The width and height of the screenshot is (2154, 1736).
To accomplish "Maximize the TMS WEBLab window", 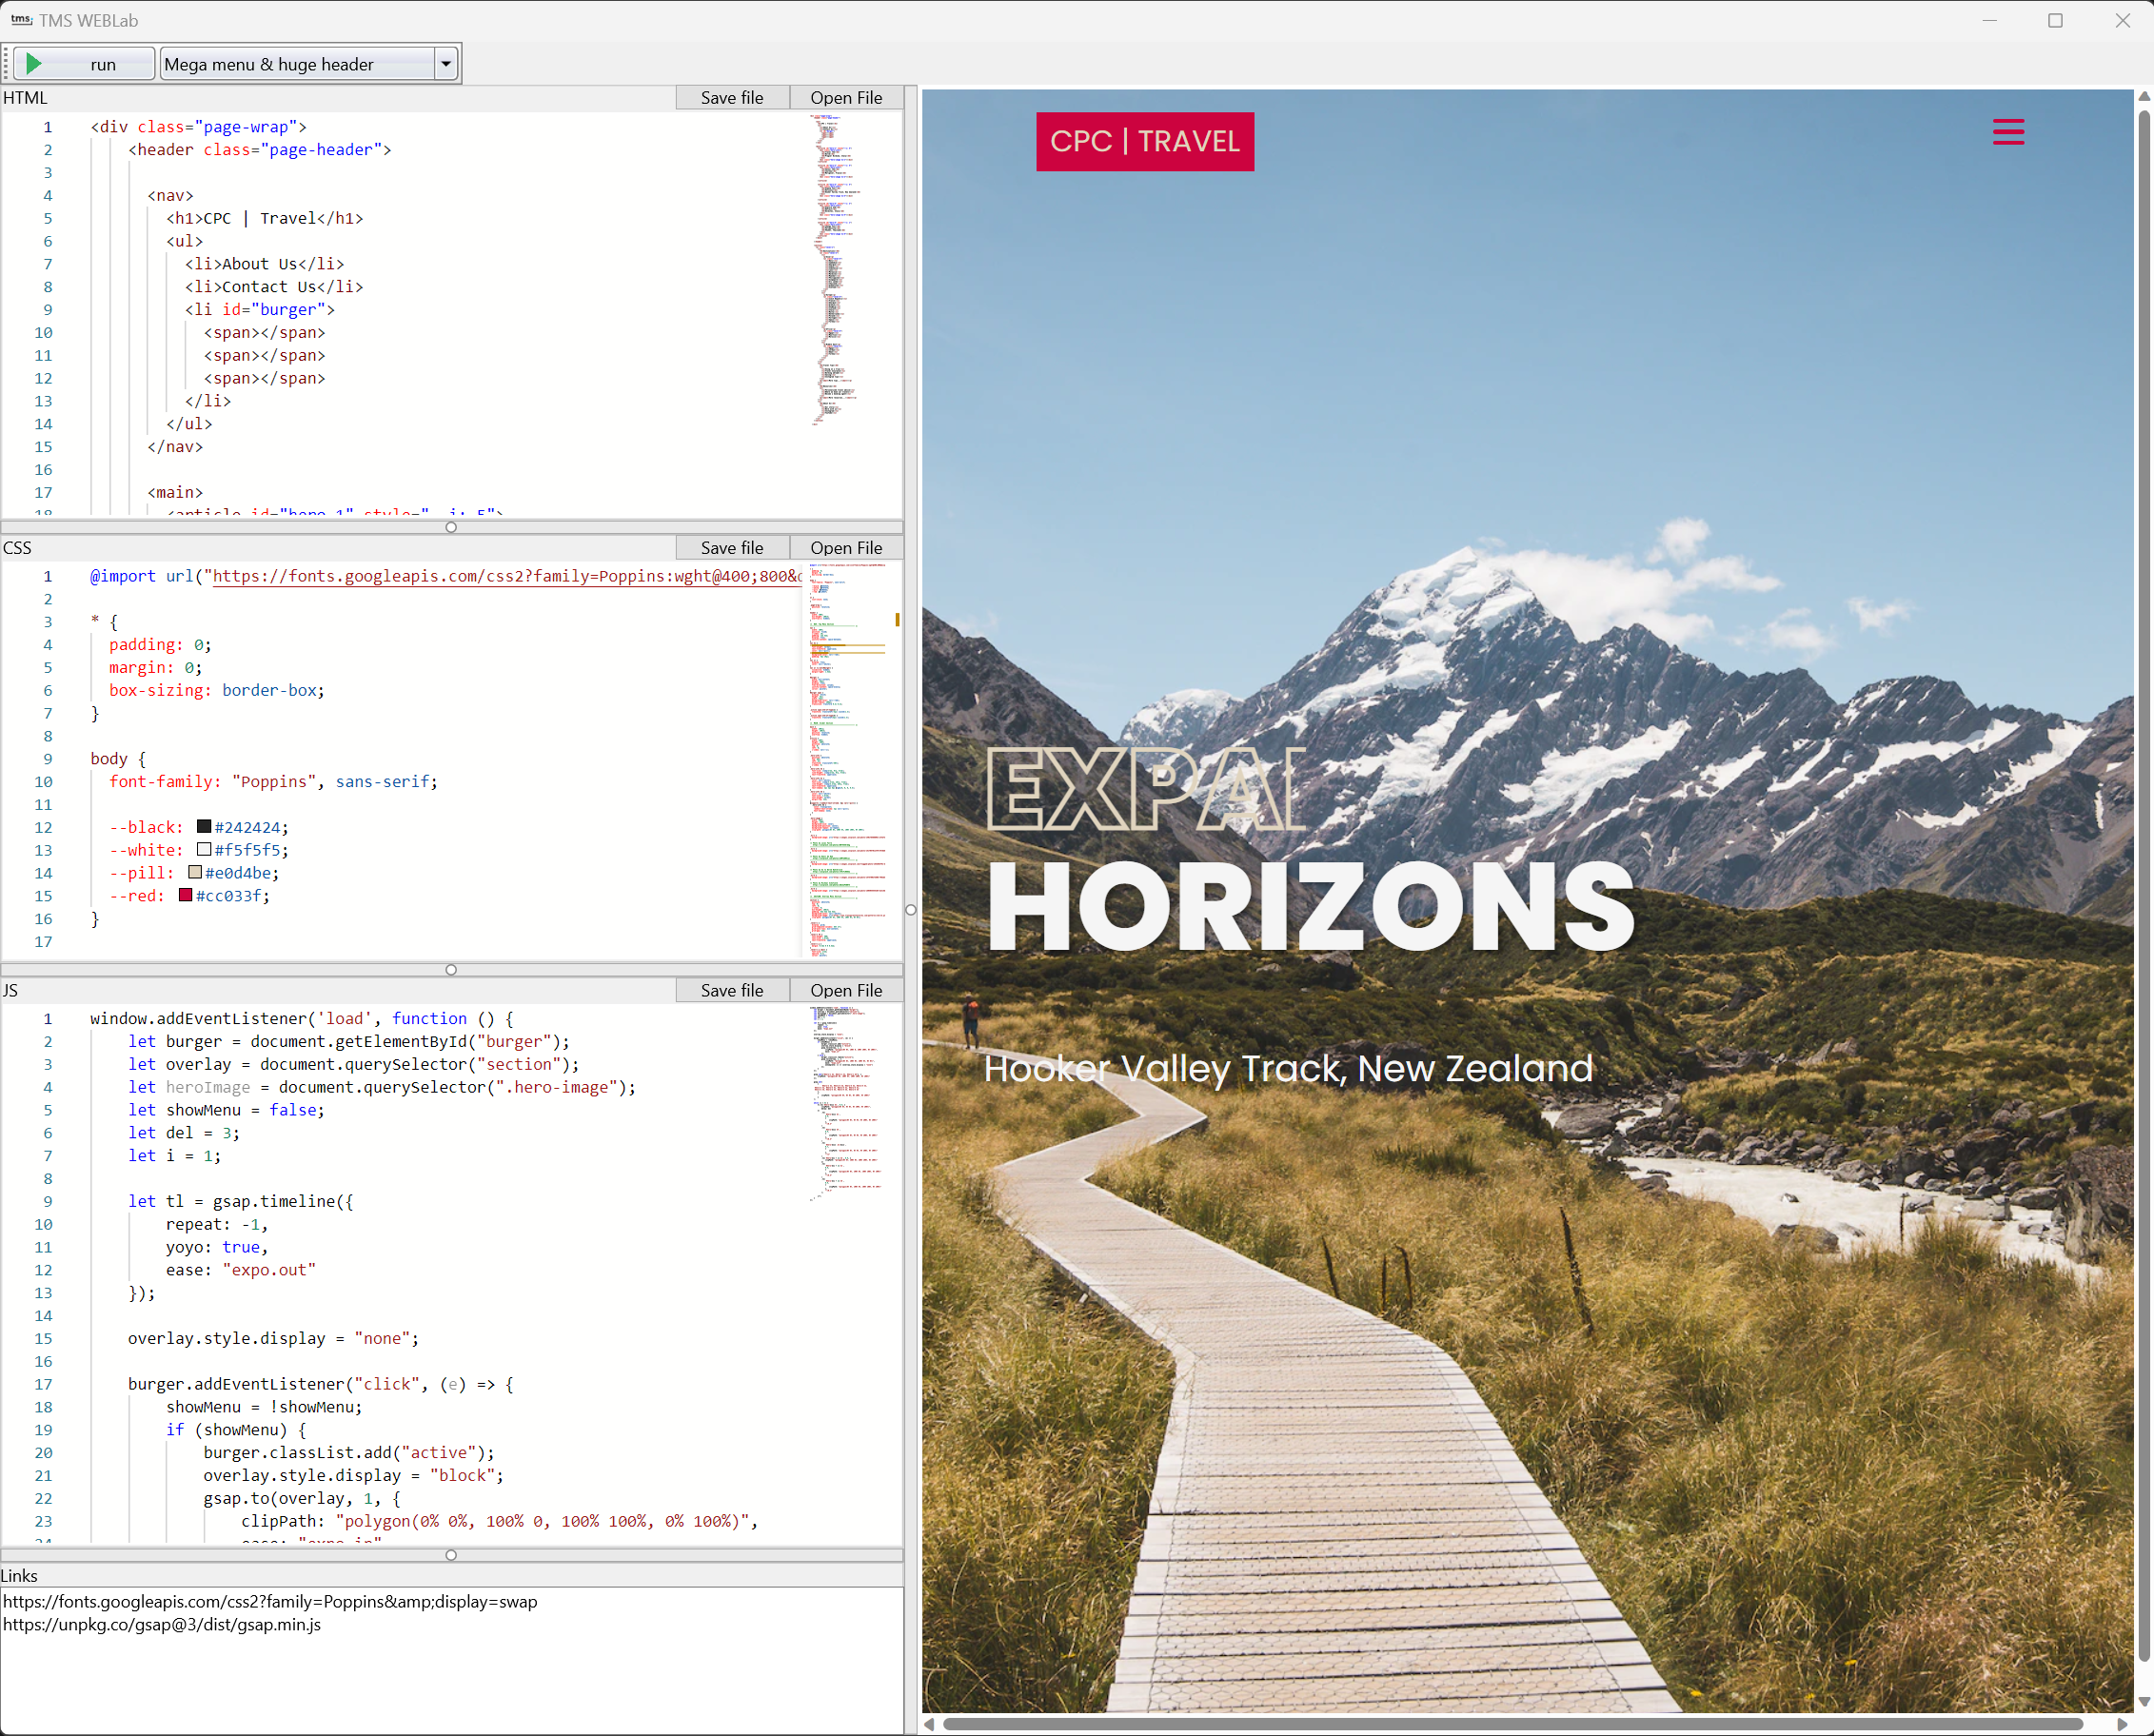I will point(2055,20).
